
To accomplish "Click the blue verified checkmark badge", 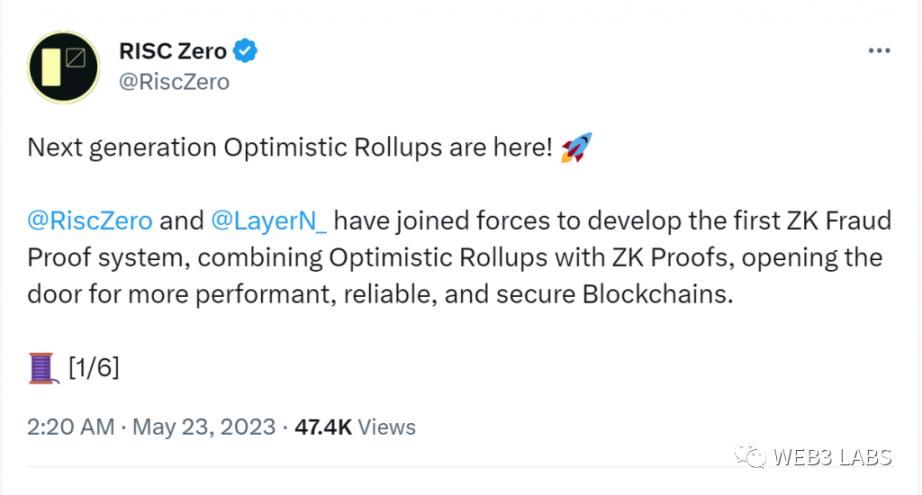I will point(245,49).
